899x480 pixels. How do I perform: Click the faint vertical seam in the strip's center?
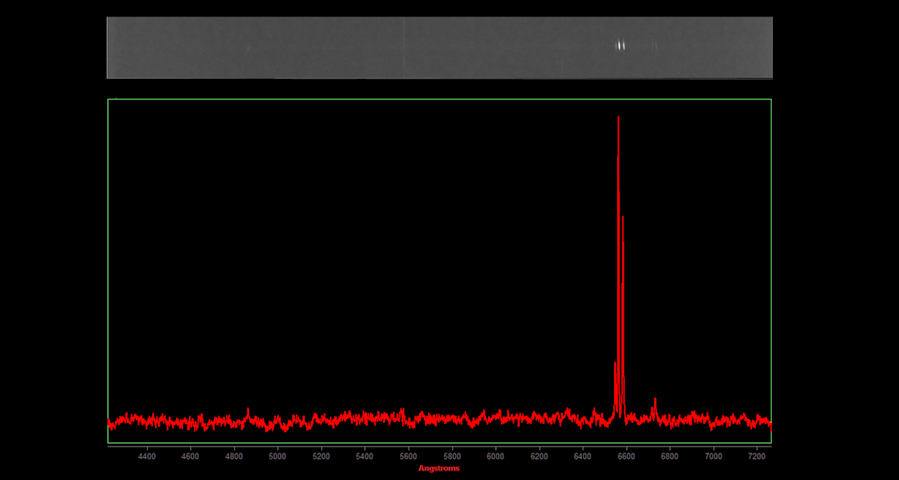[403, 47]
